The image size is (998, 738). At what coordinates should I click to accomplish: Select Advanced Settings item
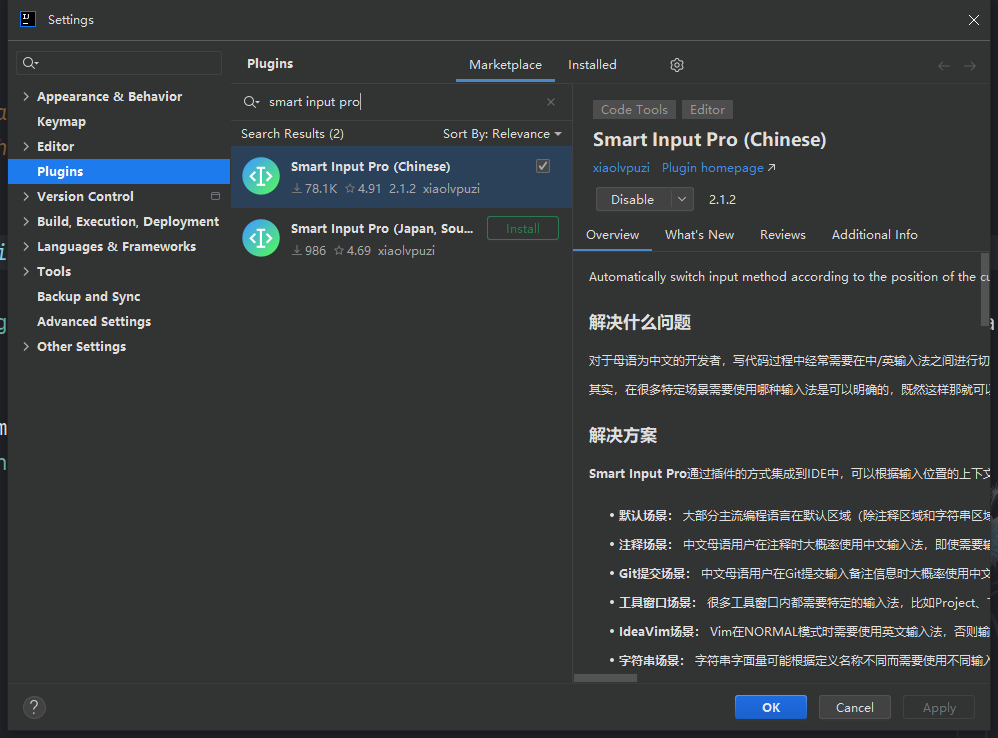tap(94, 321)
